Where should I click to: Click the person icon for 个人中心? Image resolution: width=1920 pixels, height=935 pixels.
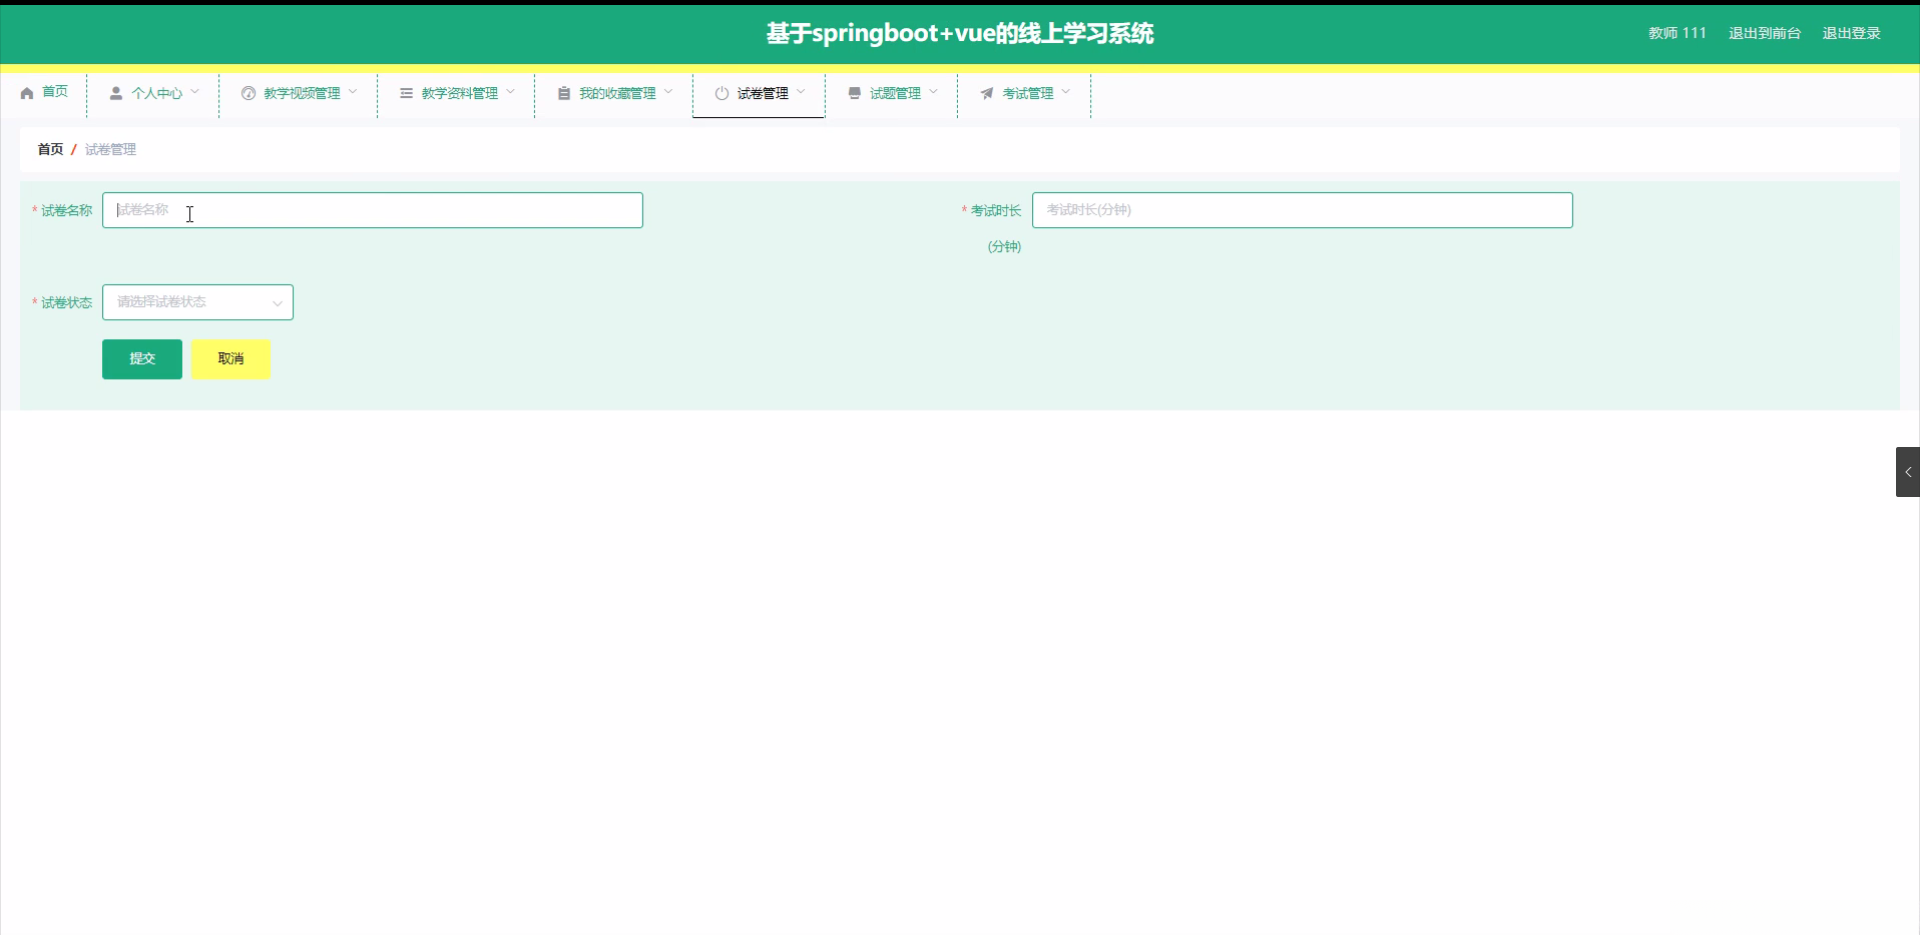click(x=116, y=93)
